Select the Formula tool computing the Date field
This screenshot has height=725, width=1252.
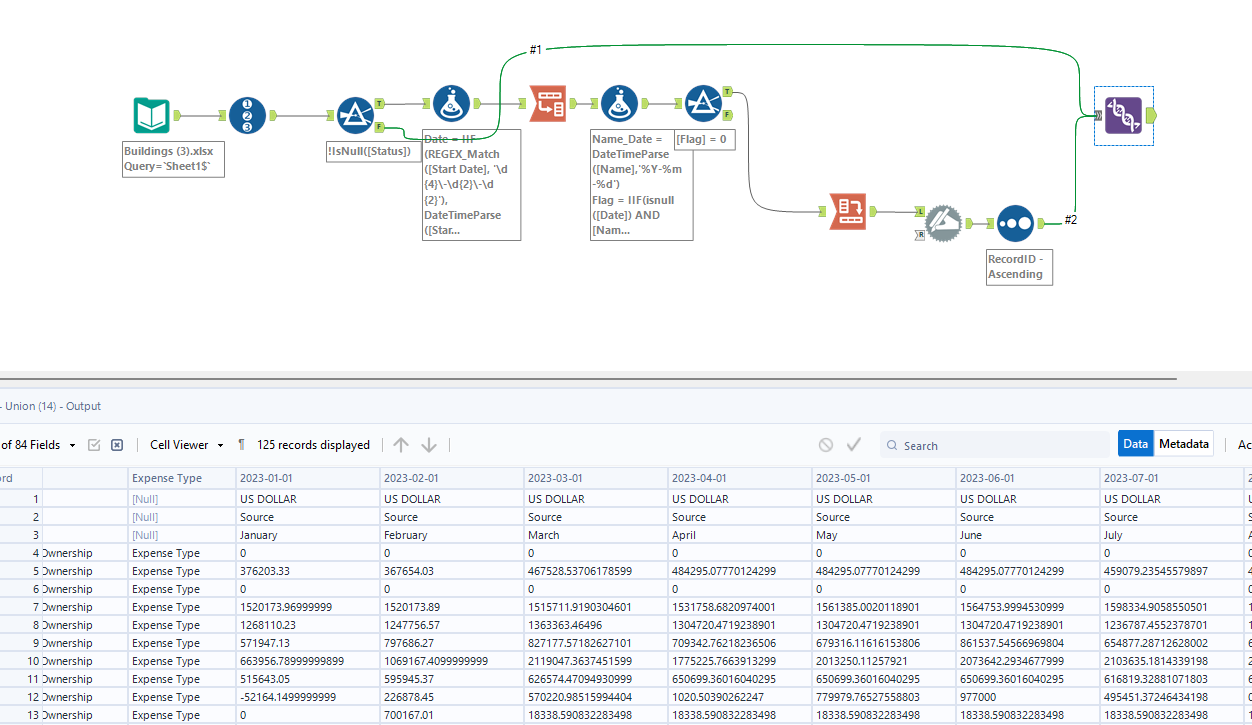point(451,102)
